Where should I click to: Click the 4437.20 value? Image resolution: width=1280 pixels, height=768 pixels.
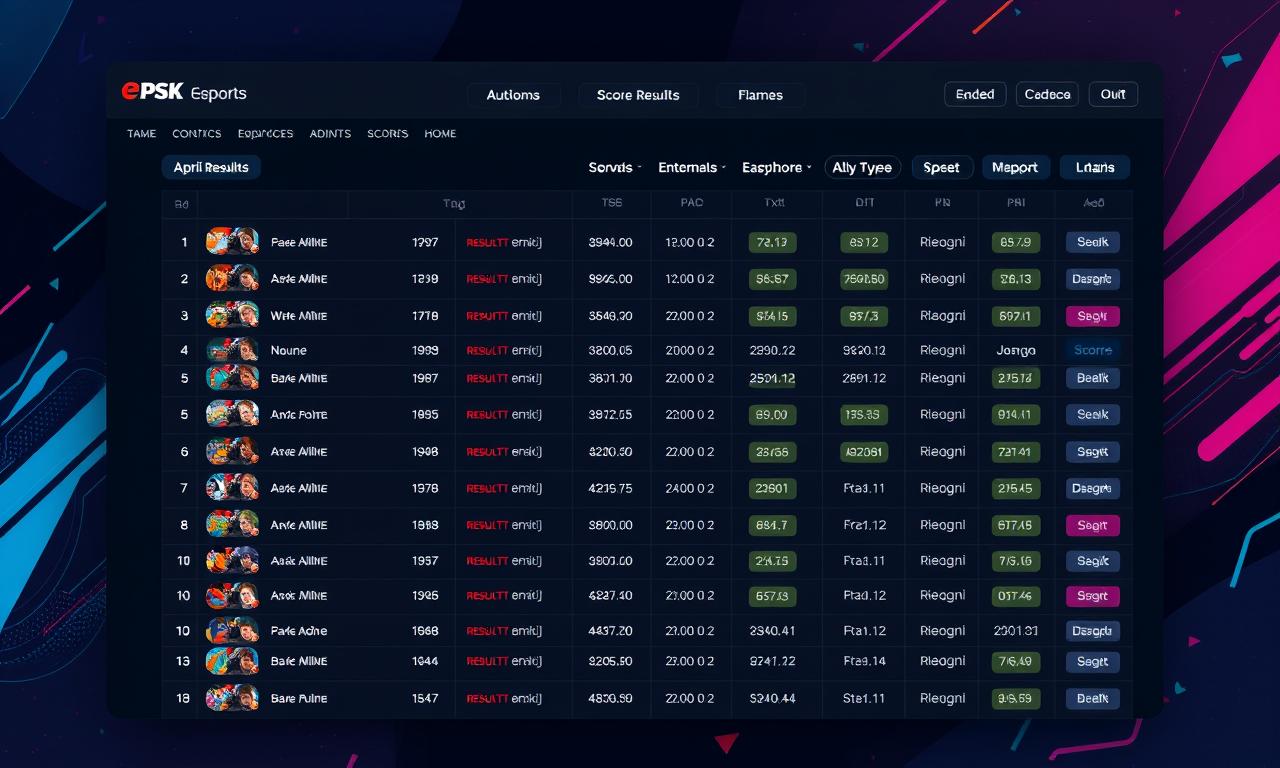click(x=610, y=631)
